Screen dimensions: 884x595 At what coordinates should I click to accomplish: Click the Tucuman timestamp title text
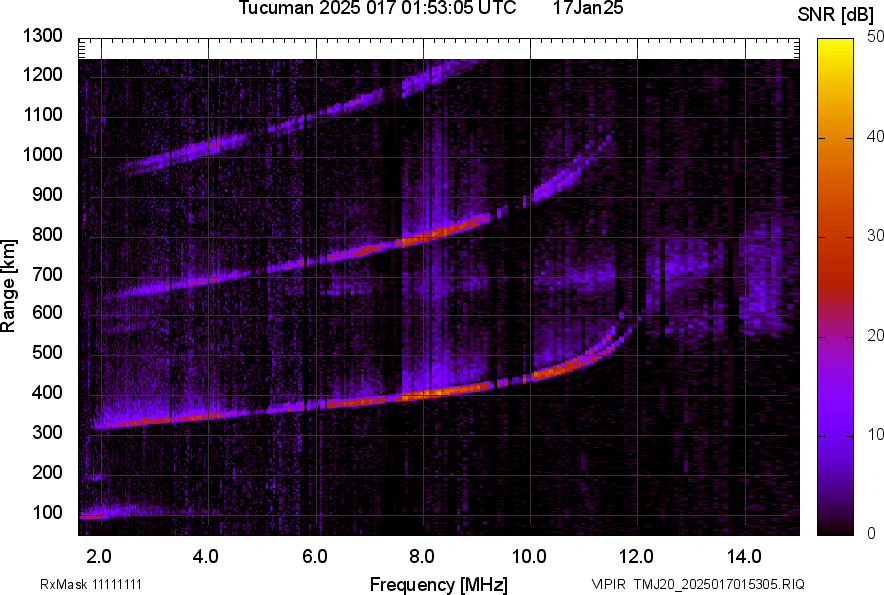click(378, 9)
